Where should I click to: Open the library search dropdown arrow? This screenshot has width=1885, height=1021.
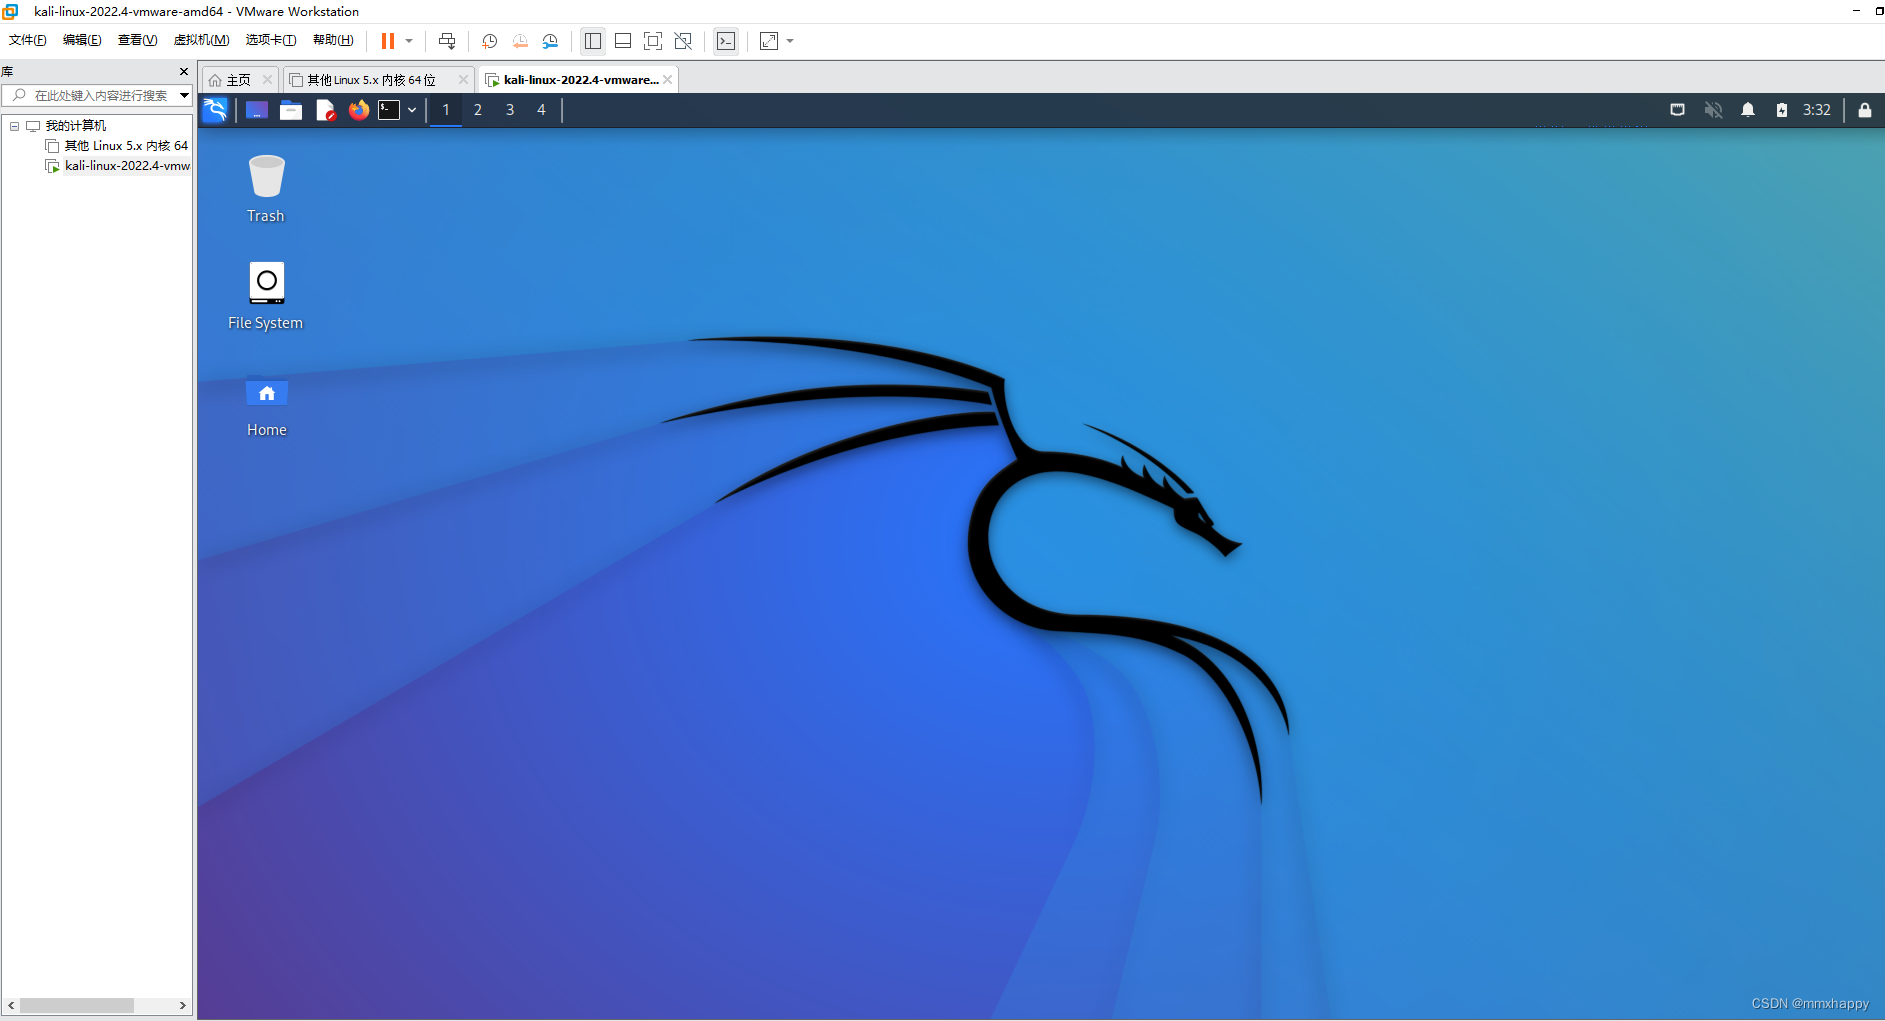point(185,96)
